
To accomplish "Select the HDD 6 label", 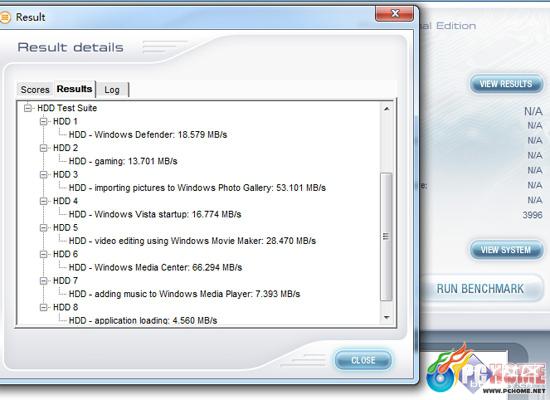I will (x=65, y=254).
